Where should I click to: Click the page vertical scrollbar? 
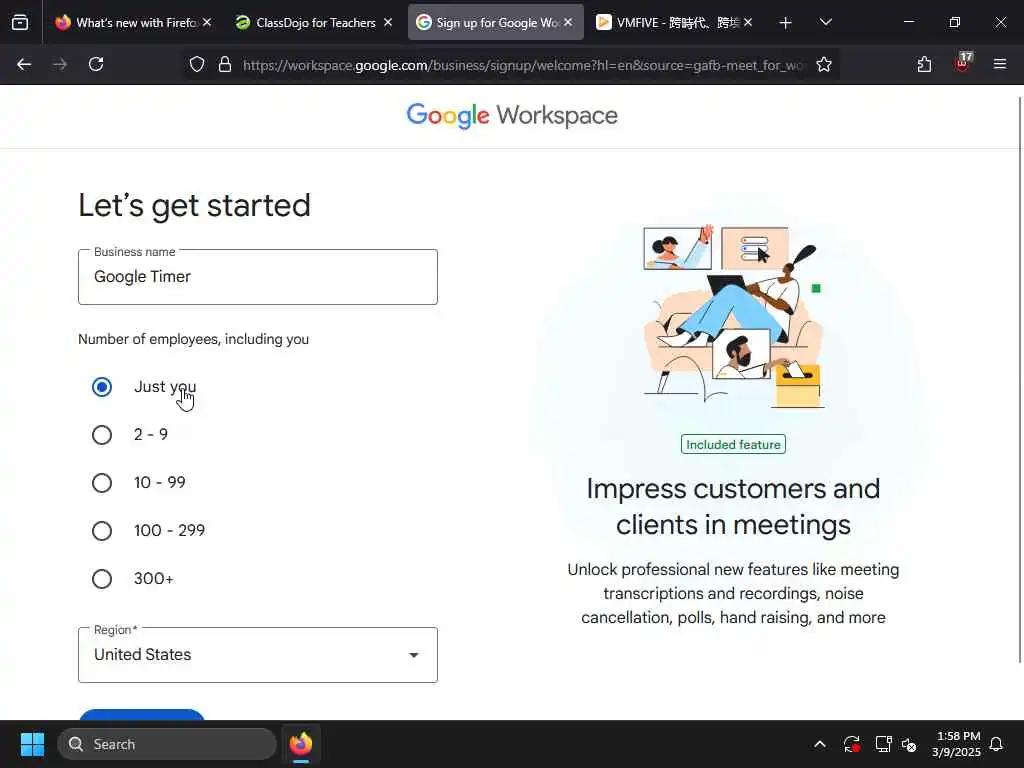coord(1020,379)
